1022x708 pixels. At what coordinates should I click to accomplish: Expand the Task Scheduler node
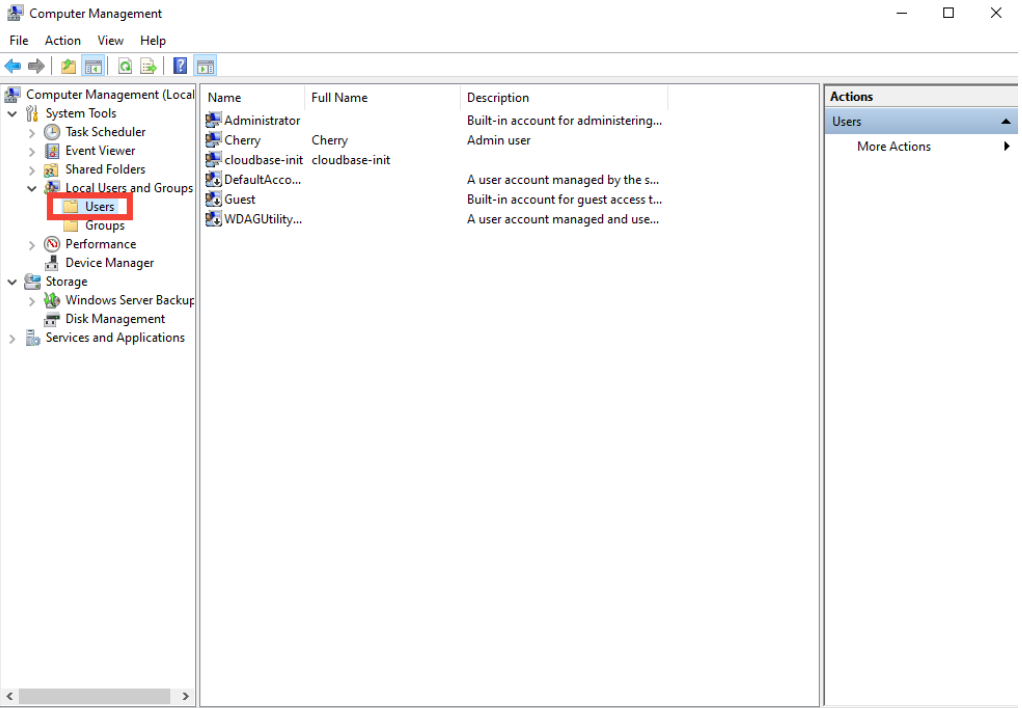tap(32, 132)
